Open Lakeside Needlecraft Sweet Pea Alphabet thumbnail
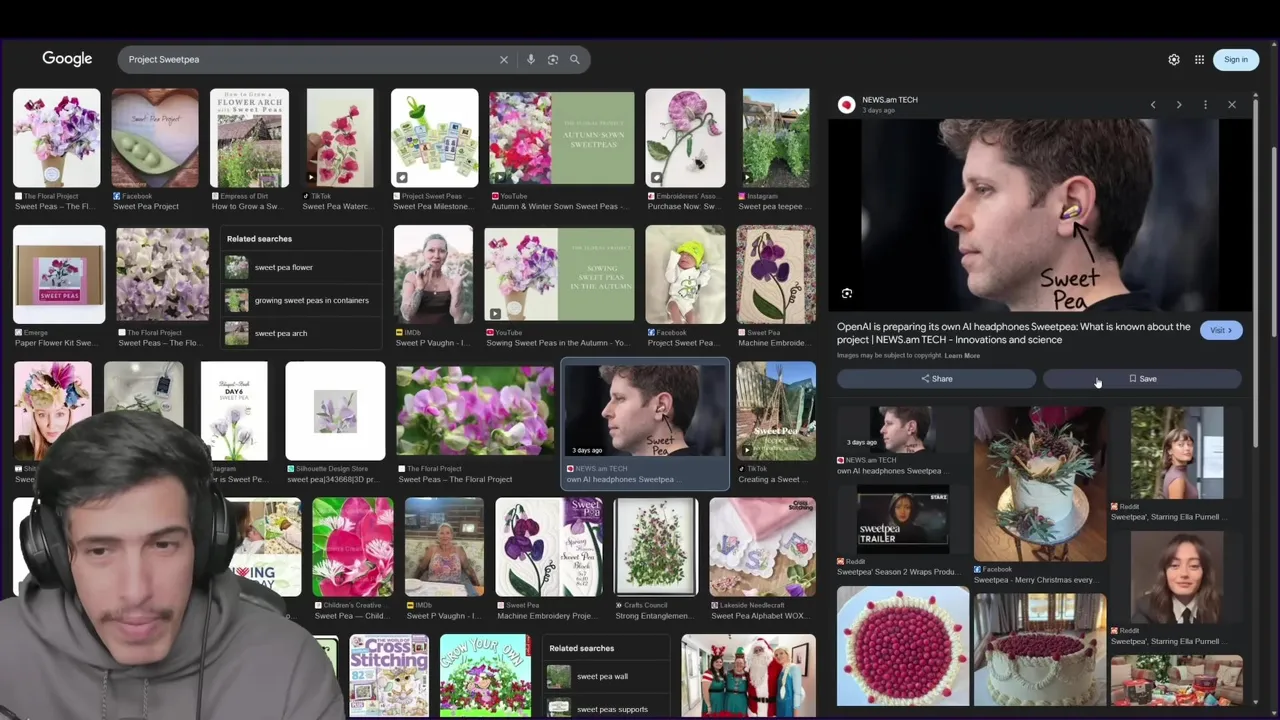 tap(762, 547)
